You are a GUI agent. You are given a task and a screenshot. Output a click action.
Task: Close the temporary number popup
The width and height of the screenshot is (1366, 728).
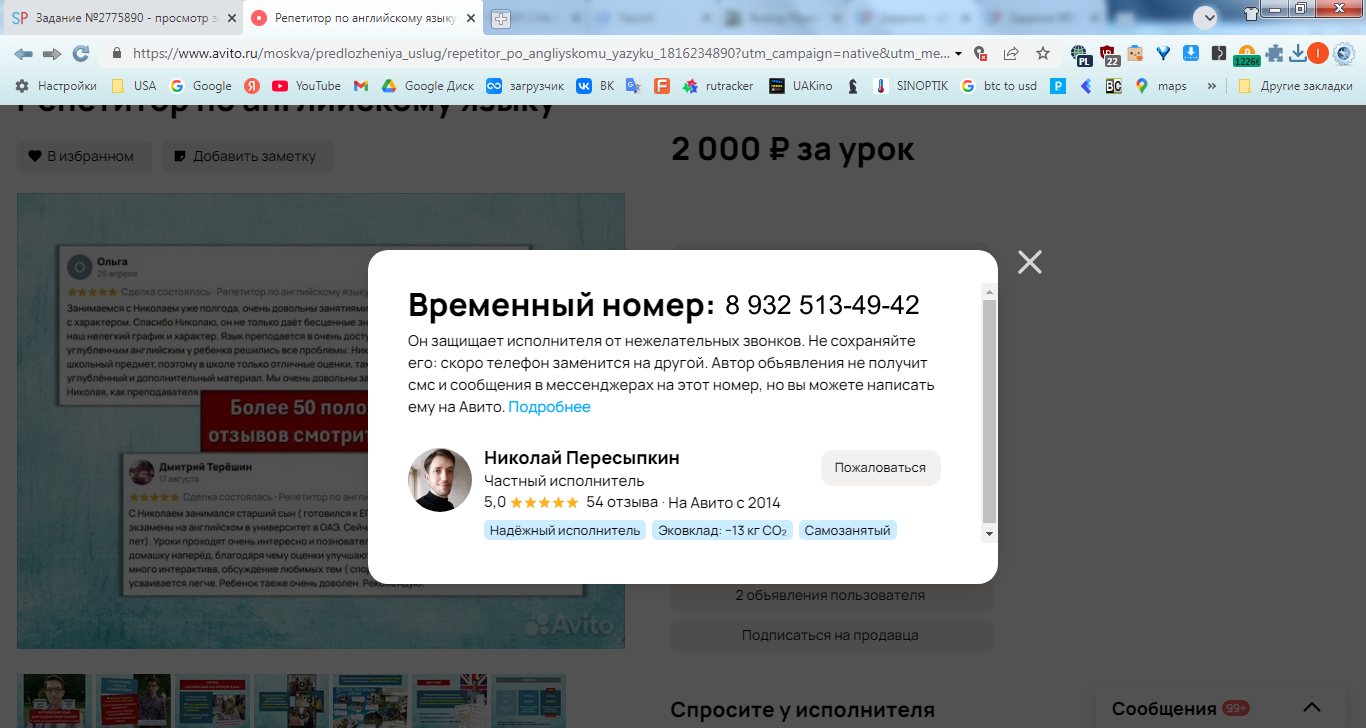pyautogui.click(x=1029, y=262)
